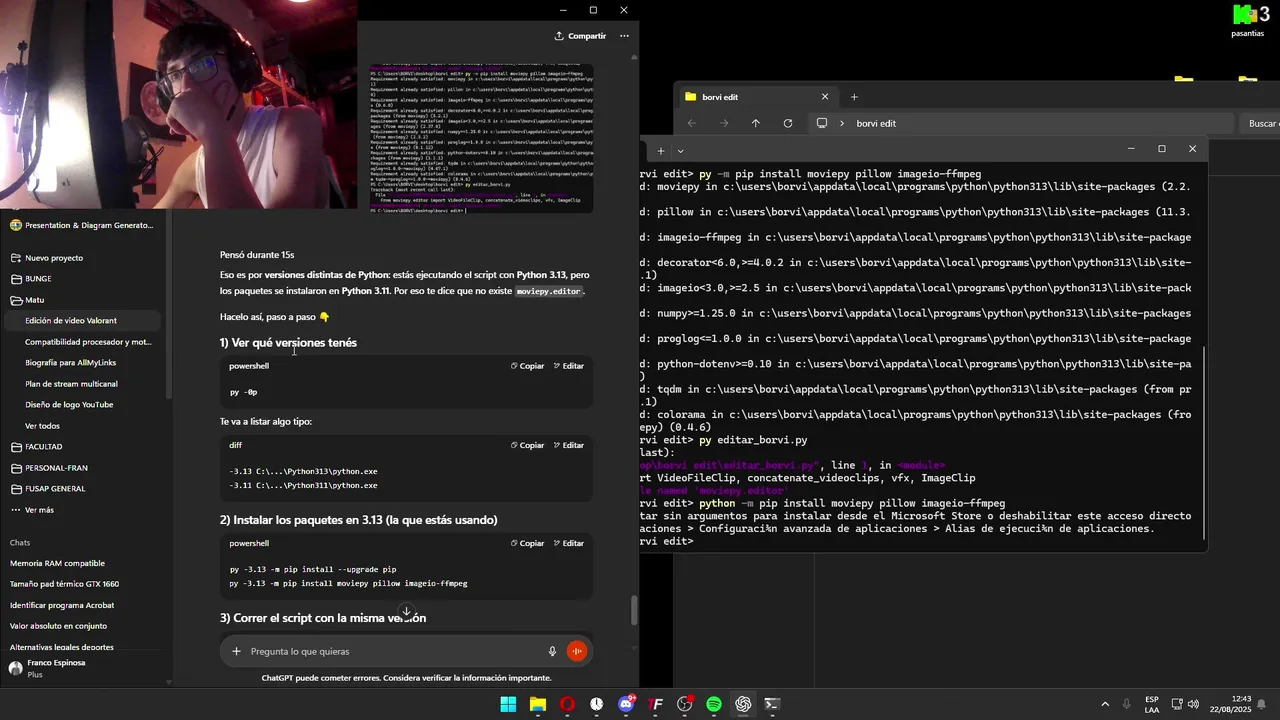Open Franco Espinosa profile menu
The image size is (1280, 720).
click(82, 668)
